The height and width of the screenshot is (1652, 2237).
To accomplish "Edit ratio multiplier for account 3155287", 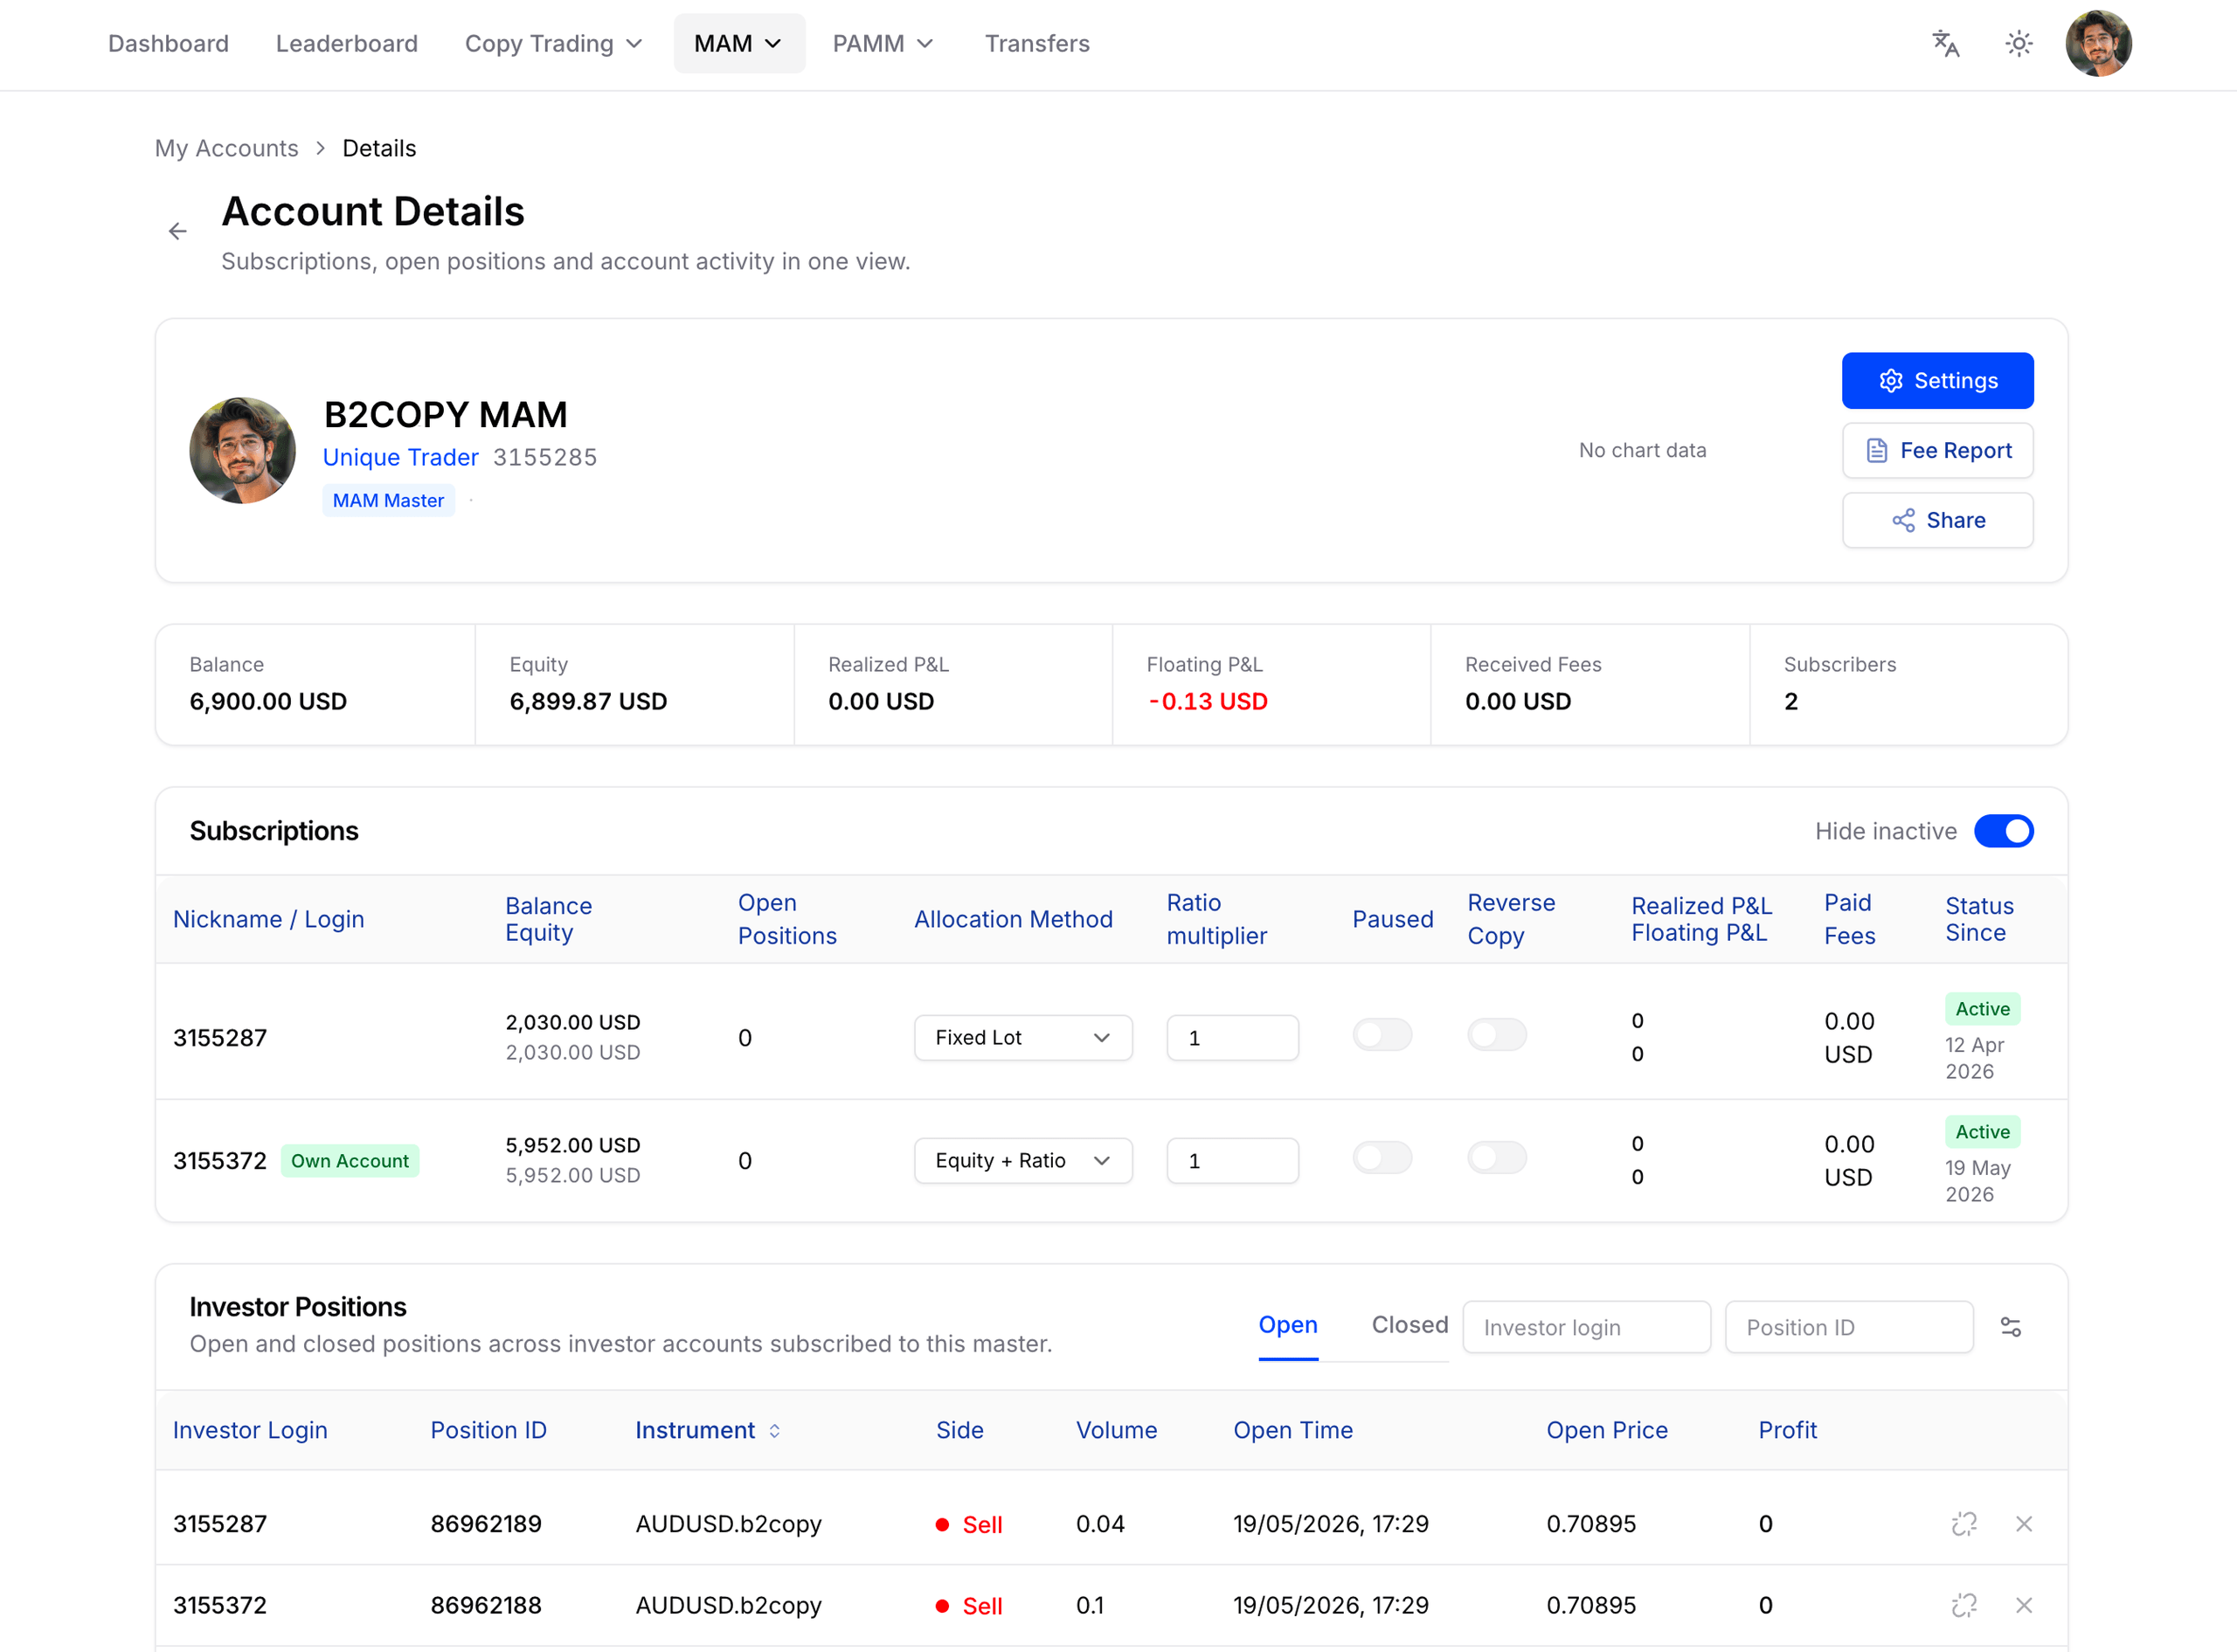I will (x=1232, y=1038).
